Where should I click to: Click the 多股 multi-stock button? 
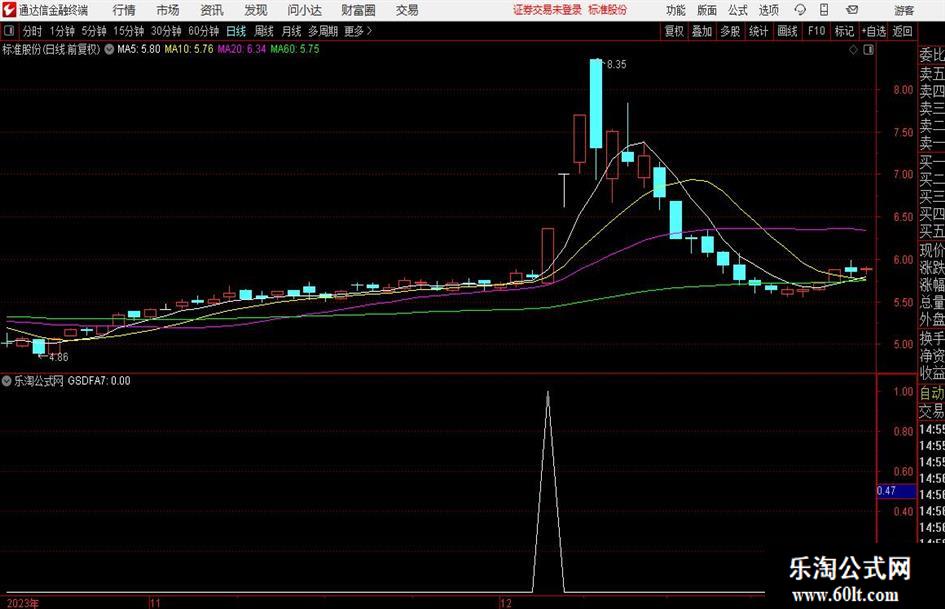click(x=730, y=31)
